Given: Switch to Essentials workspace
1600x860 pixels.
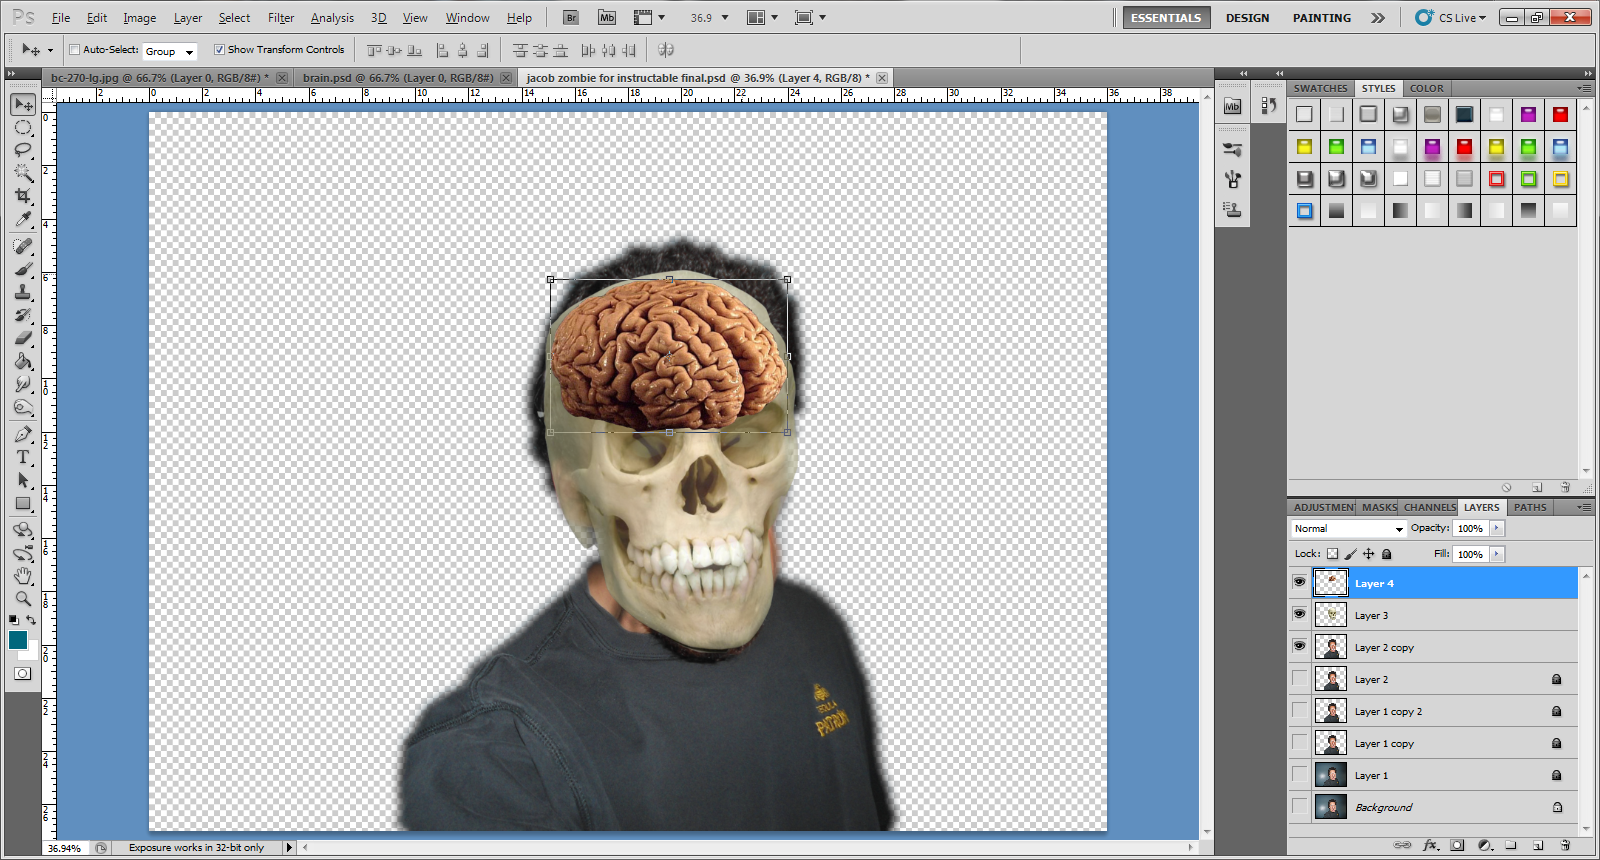Looking at the screenshot, I should tap(1166, 18).
